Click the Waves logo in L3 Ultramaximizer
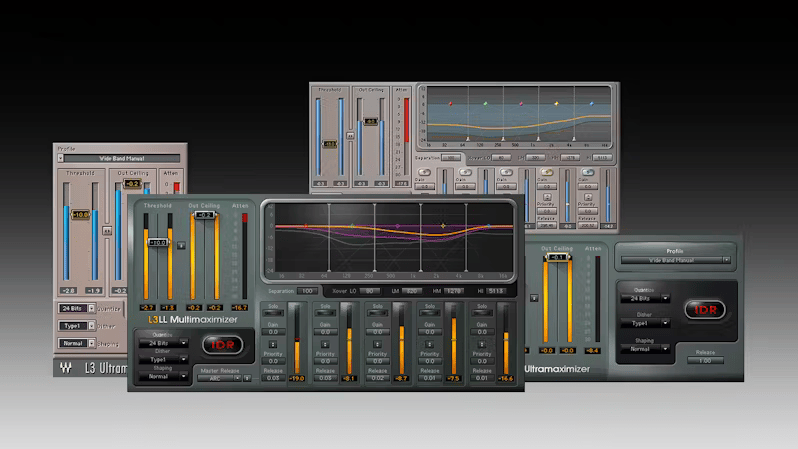 (66, 368)
